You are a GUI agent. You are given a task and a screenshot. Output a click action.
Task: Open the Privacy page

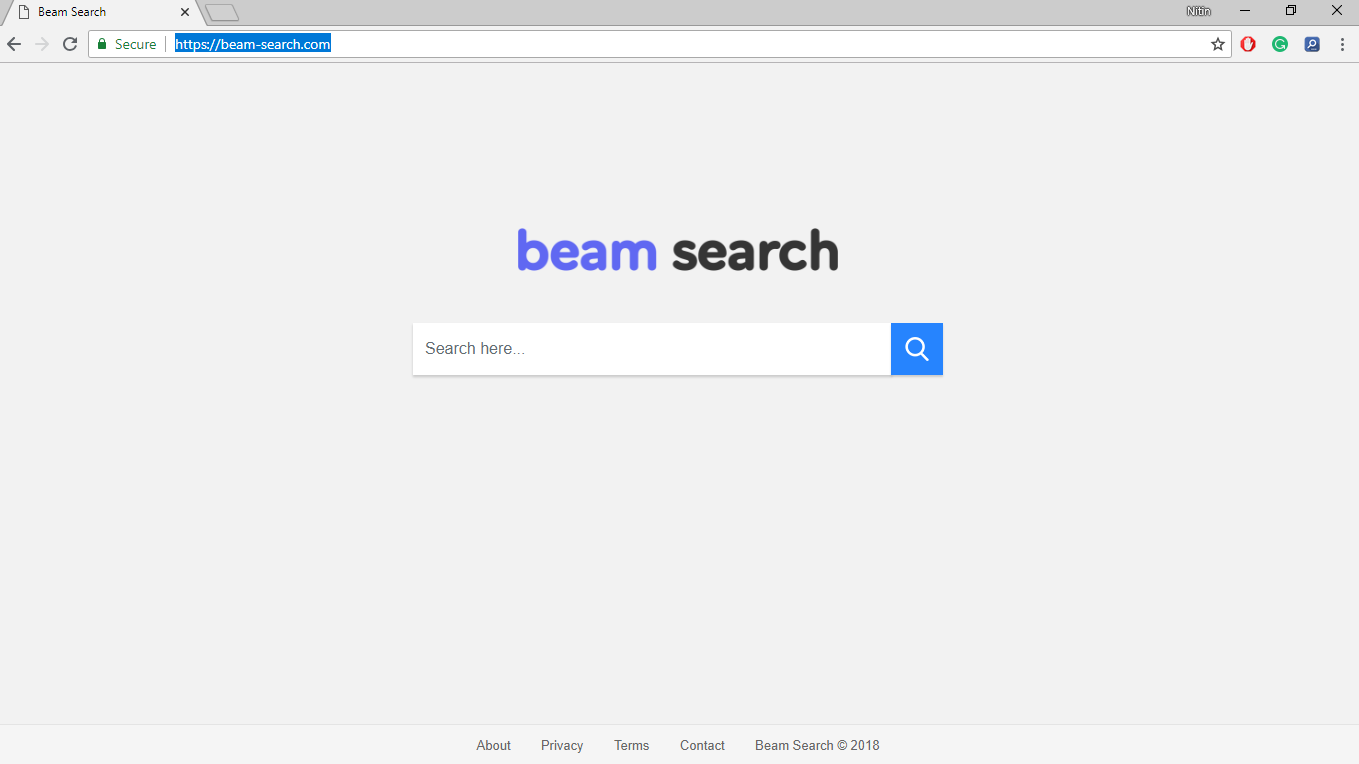tap(561, 745)
